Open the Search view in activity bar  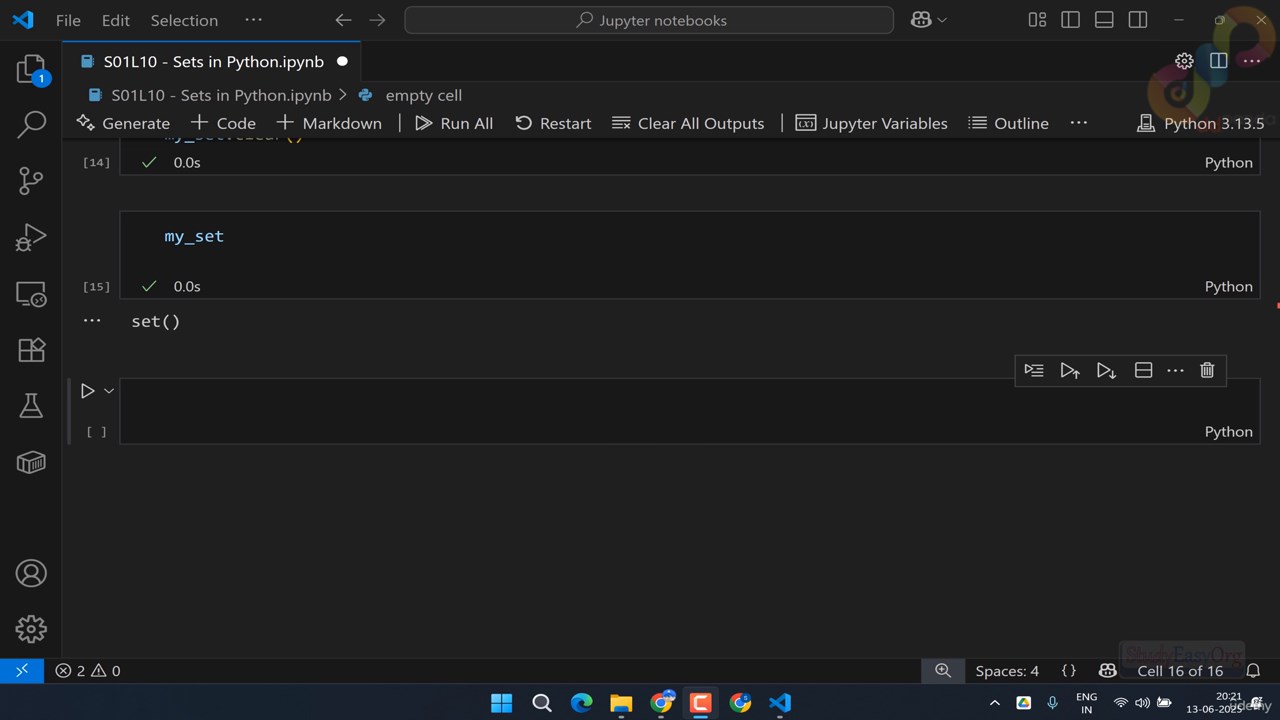coord(31,125)
